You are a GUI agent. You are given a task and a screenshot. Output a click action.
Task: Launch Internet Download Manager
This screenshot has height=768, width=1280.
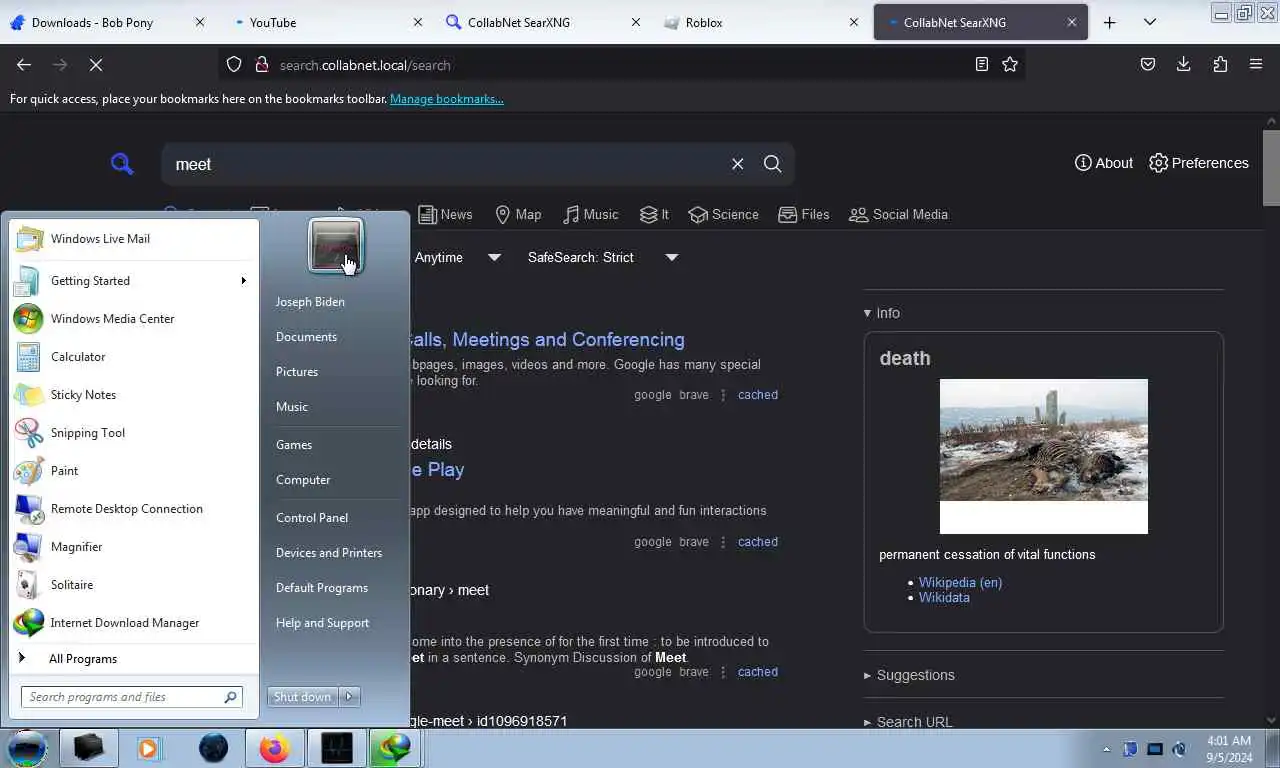pos(134,623)
